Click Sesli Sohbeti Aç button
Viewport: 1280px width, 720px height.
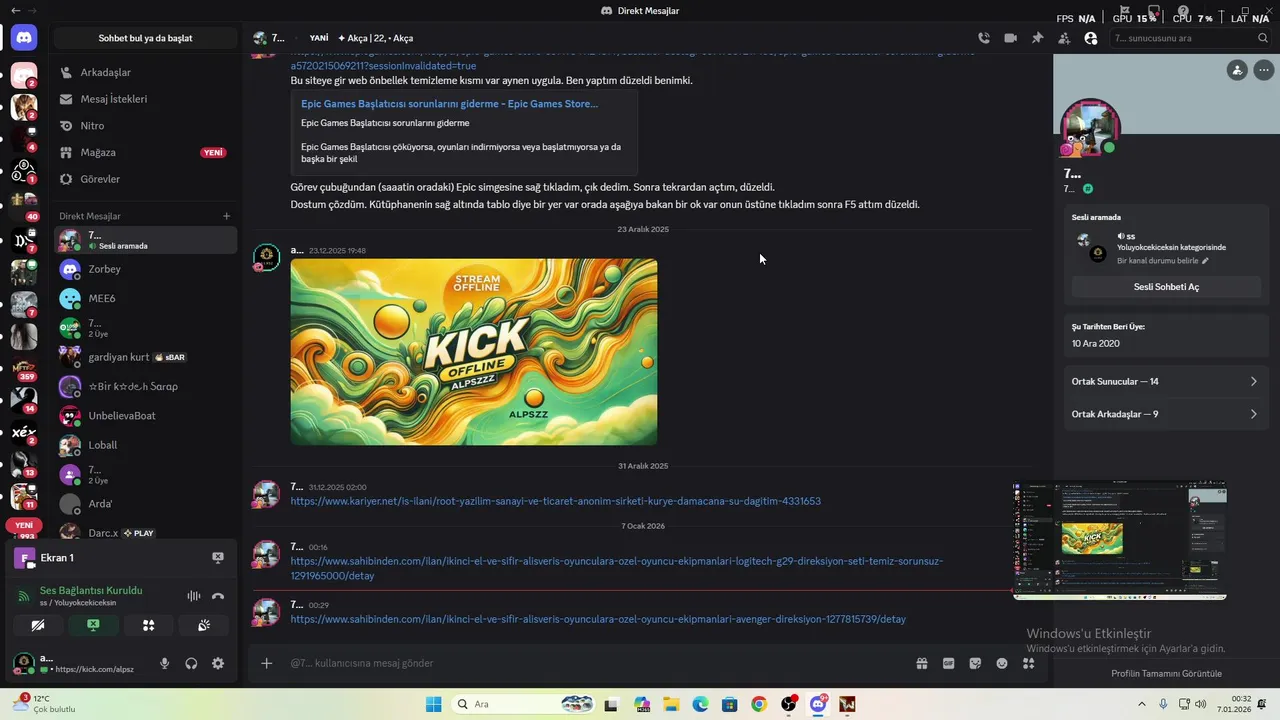[1166, 287]
